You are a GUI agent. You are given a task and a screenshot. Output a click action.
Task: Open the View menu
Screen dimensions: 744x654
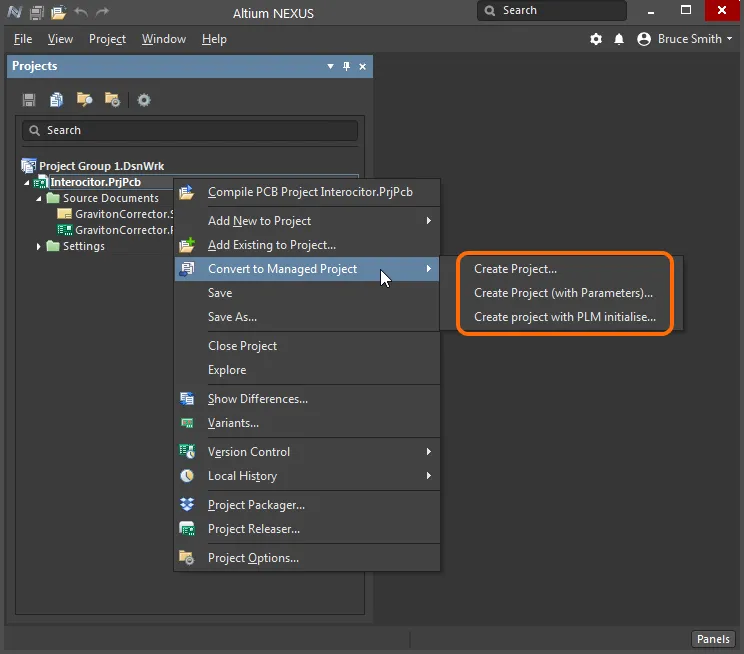tap(60, 39)
